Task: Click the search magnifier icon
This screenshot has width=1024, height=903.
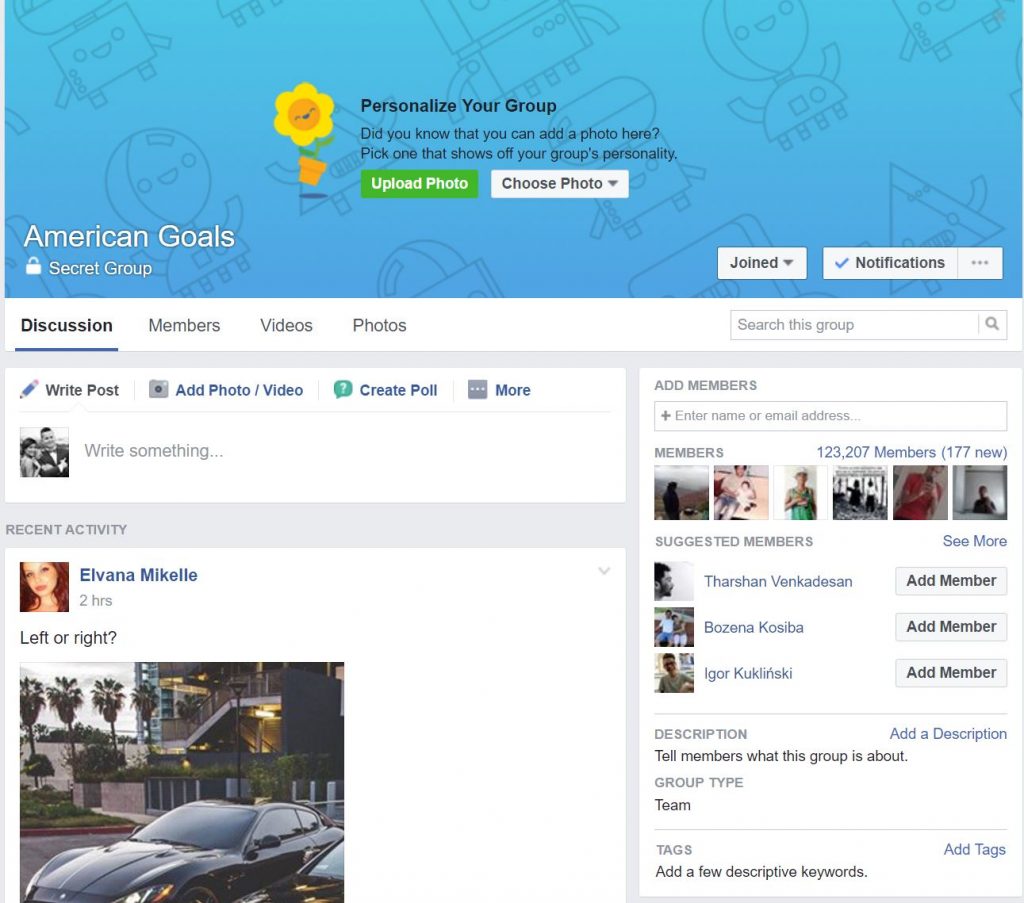Action: click(992, 325)
